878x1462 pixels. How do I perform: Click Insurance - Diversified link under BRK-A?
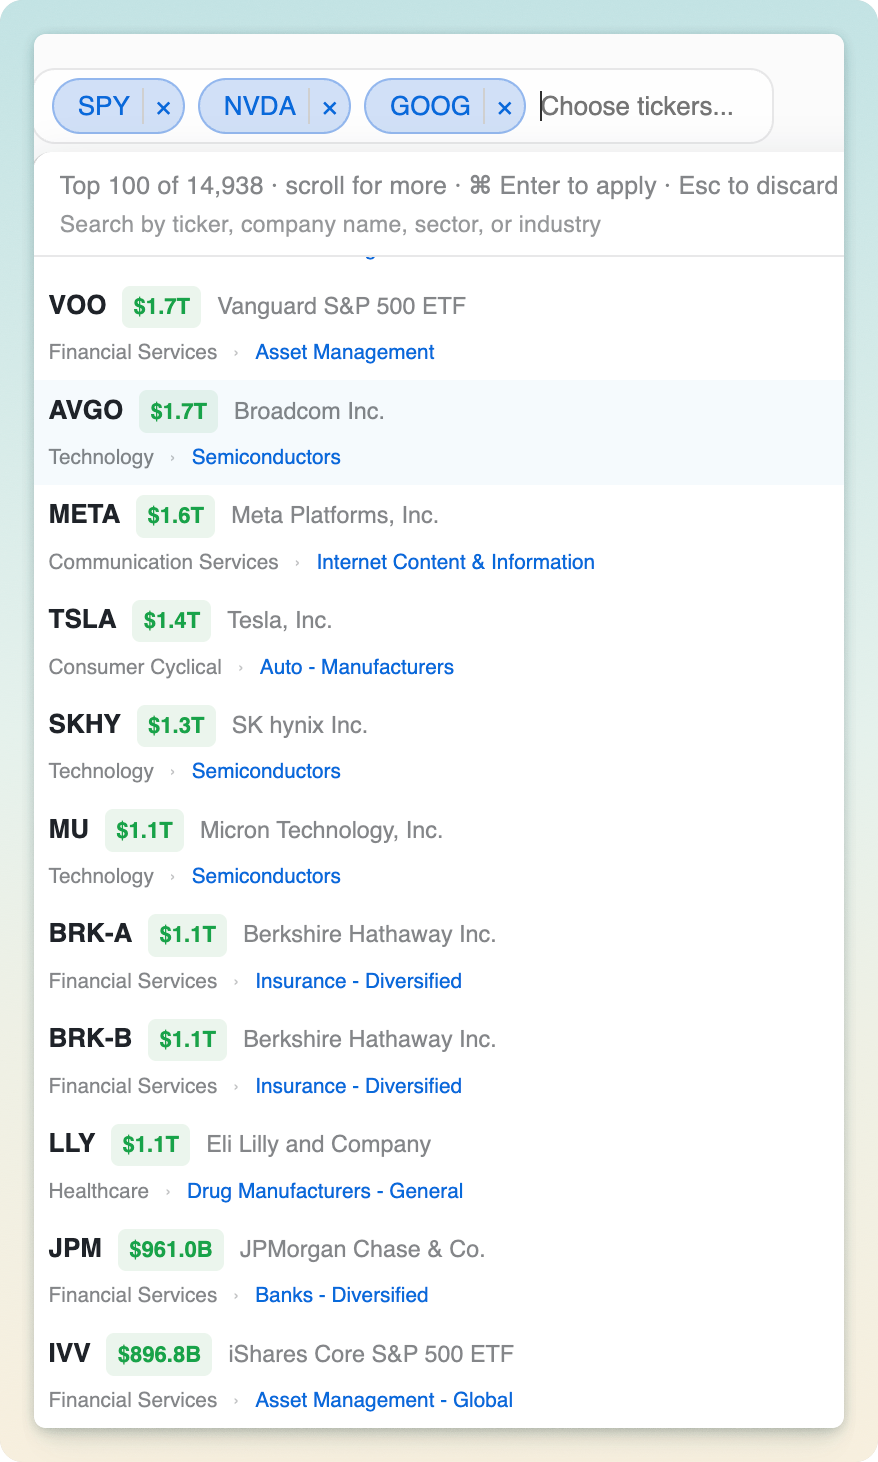(359, 981)
